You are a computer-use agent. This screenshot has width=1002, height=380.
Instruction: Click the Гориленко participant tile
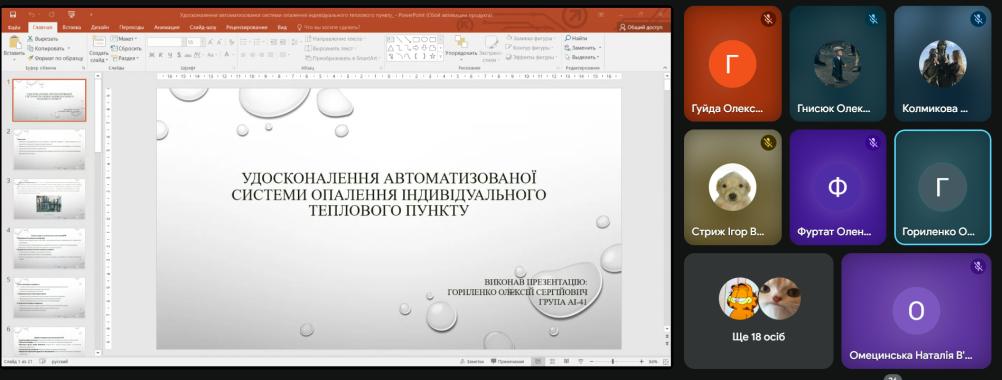pyautogui.click(x=944, y=187)
